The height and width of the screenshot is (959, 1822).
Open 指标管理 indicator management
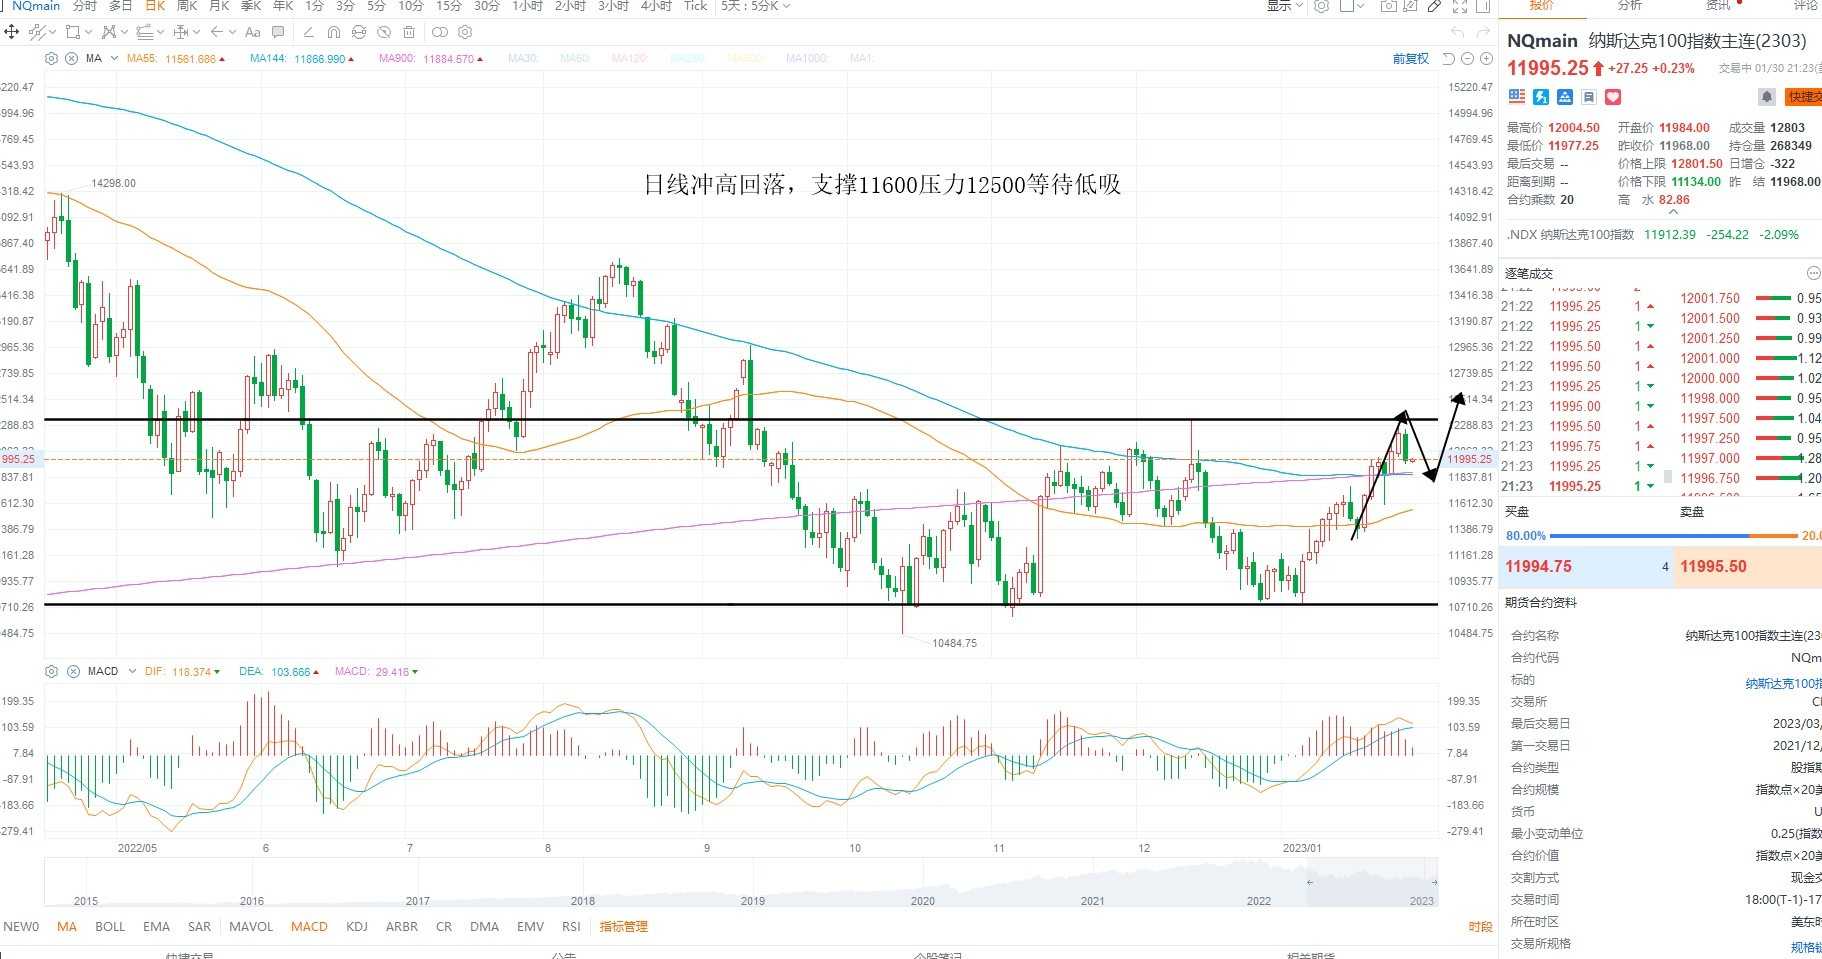pos(623,927)
